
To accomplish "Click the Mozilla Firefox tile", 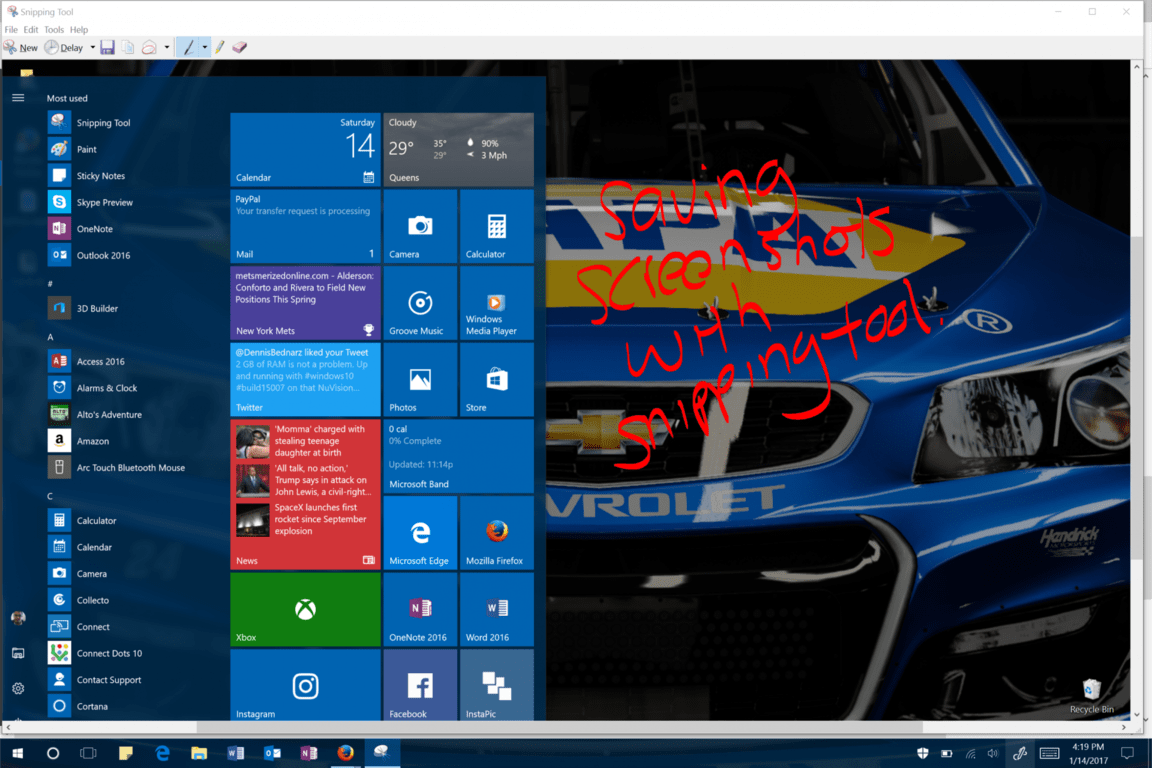I will (x=497, y=533).
